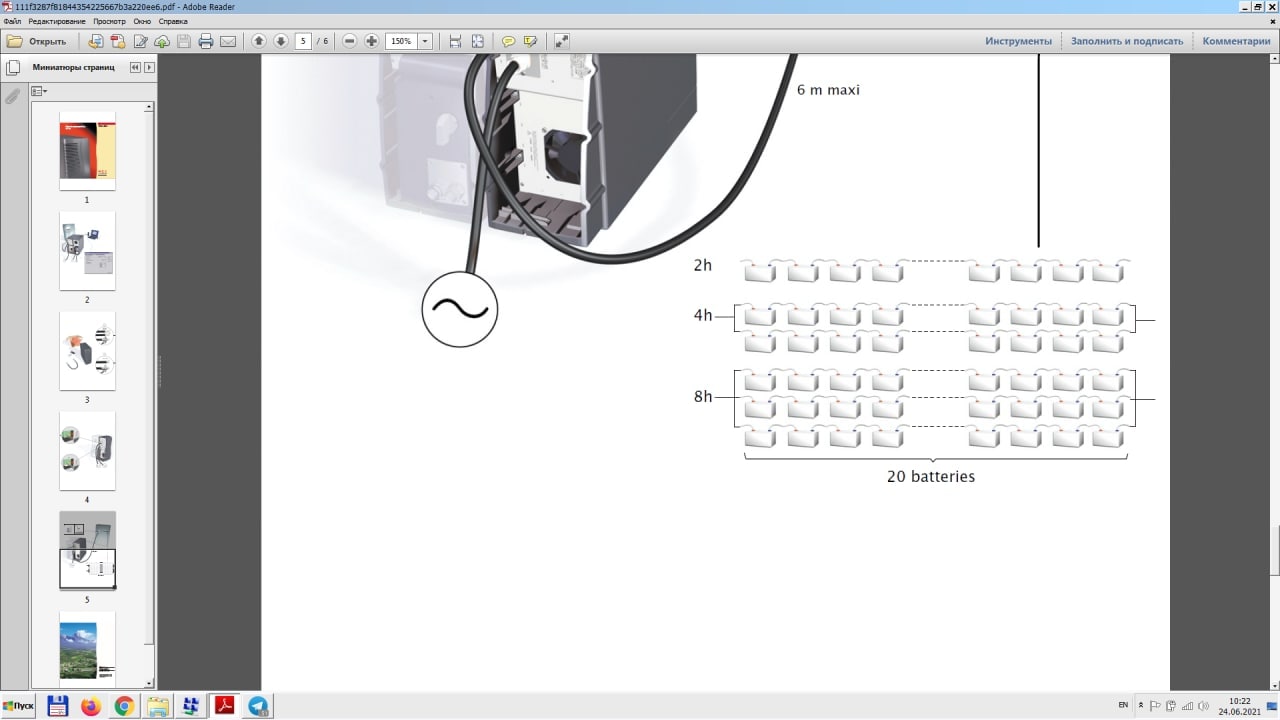
Task: Select page 2 thumbnail
Action: pos(87,250)
